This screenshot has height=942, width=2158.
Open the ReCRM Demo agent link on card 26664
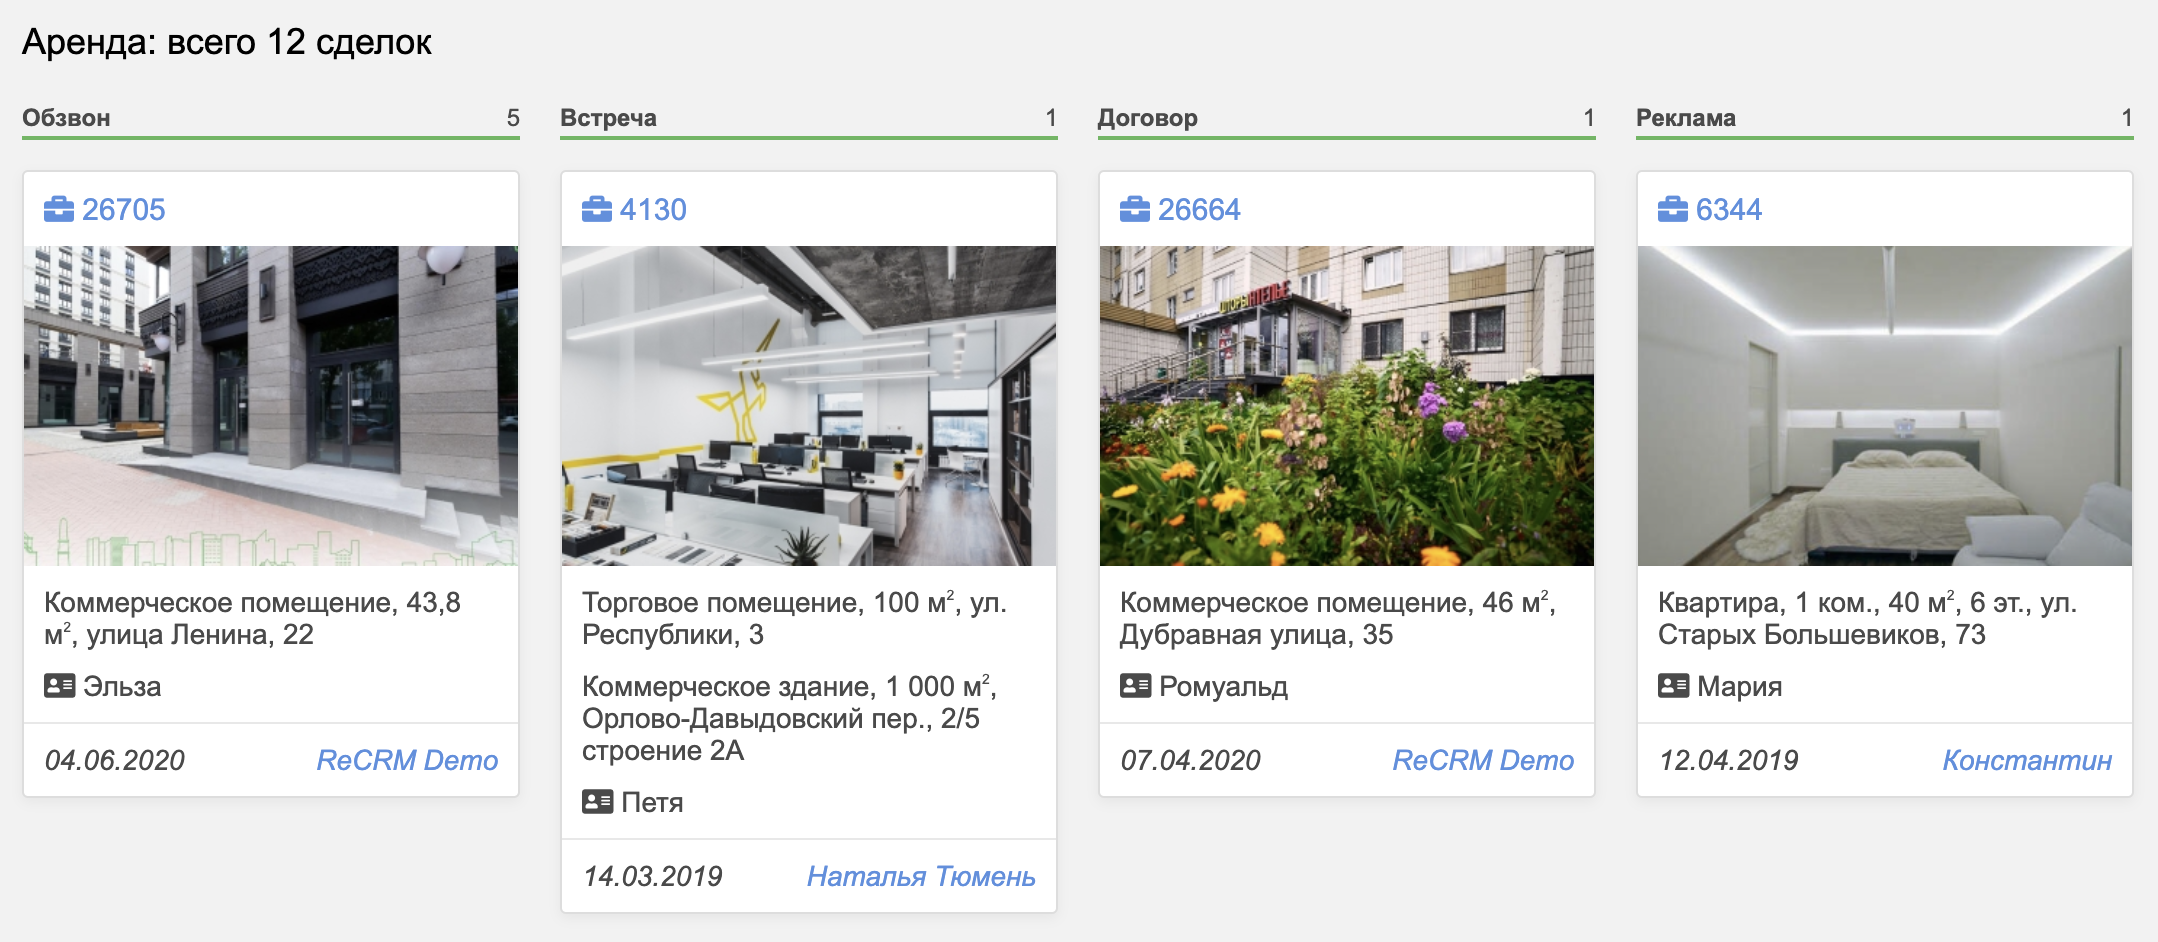(x=1483, y=760)
